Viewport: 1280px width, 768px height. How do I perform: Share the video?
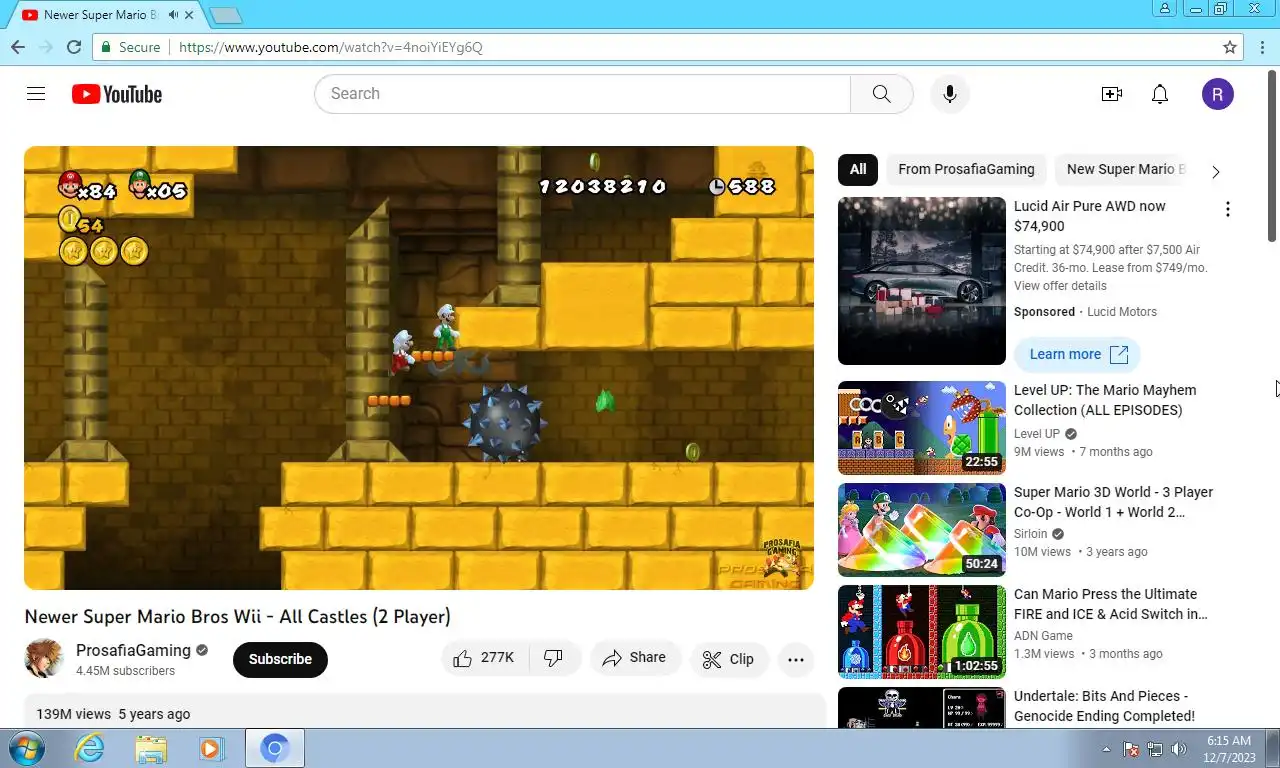(x=634, y=658)
